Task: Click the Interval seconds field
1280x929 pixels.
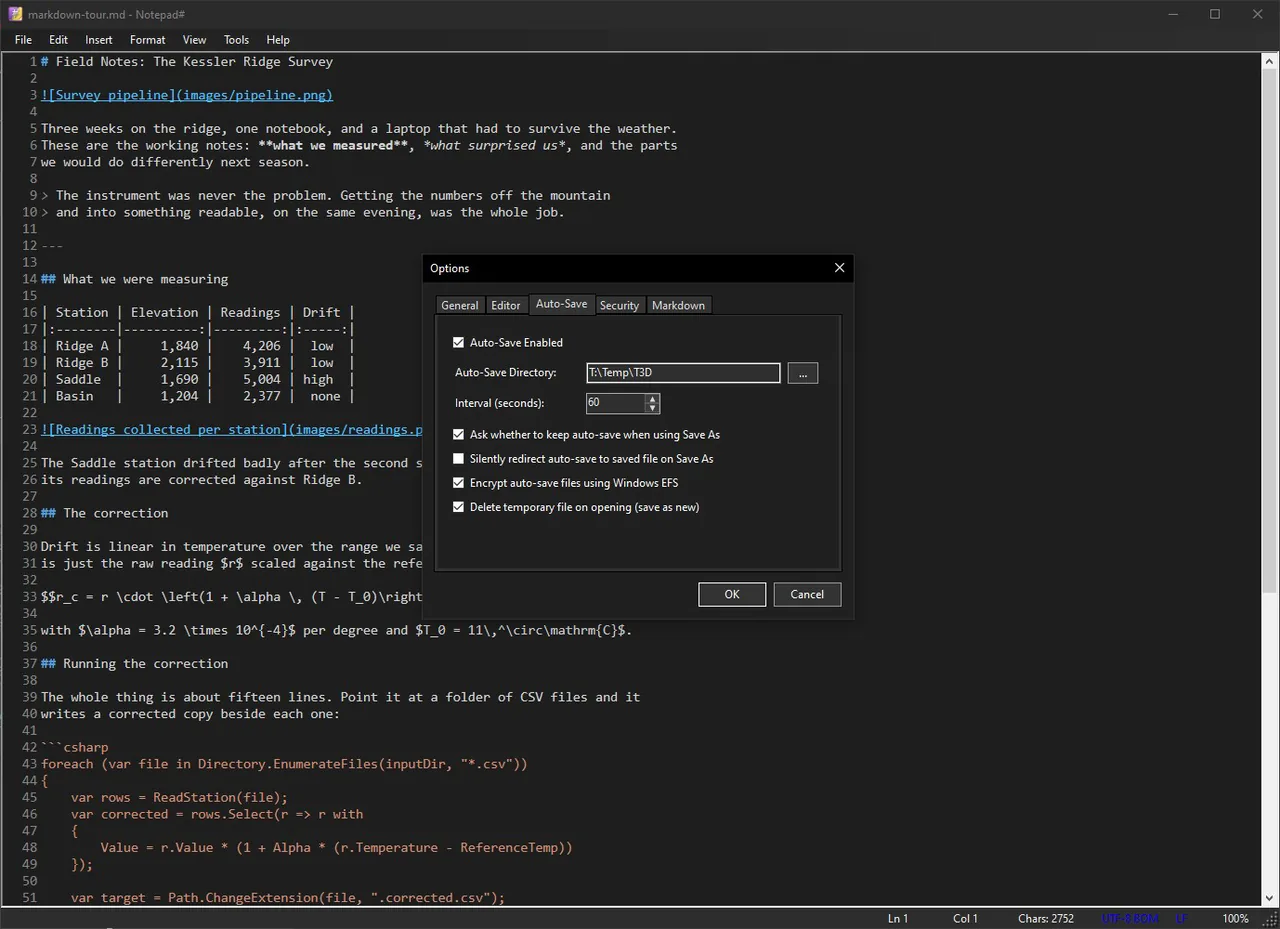Action: click(616, 403)
